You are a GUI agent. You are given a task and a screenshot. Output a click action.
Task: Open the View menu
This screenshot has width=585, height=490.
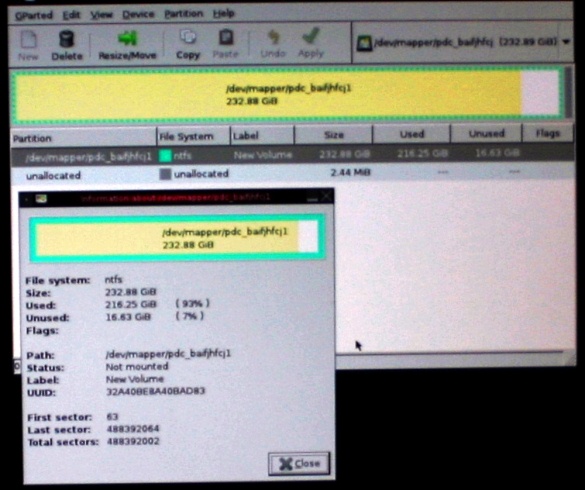[x=101, y=15]
